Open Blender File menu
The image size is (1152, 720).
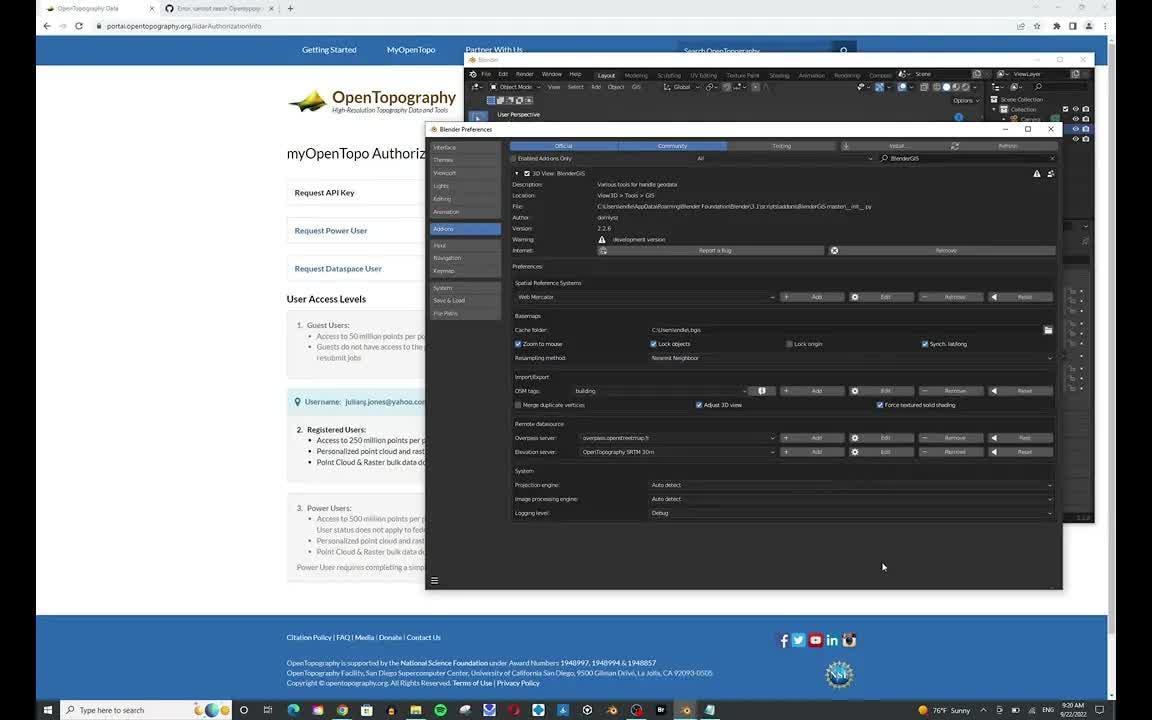click(x=486, y=74)
